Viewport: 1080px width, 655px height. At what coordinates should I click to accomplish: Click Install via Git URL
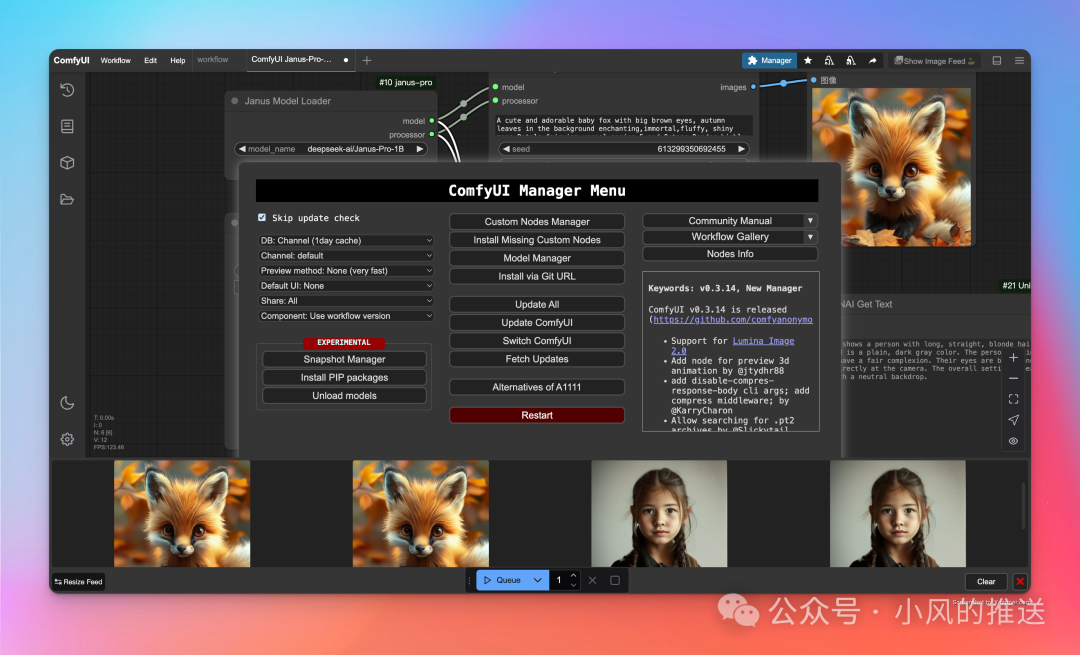click(x=537, y=276)
